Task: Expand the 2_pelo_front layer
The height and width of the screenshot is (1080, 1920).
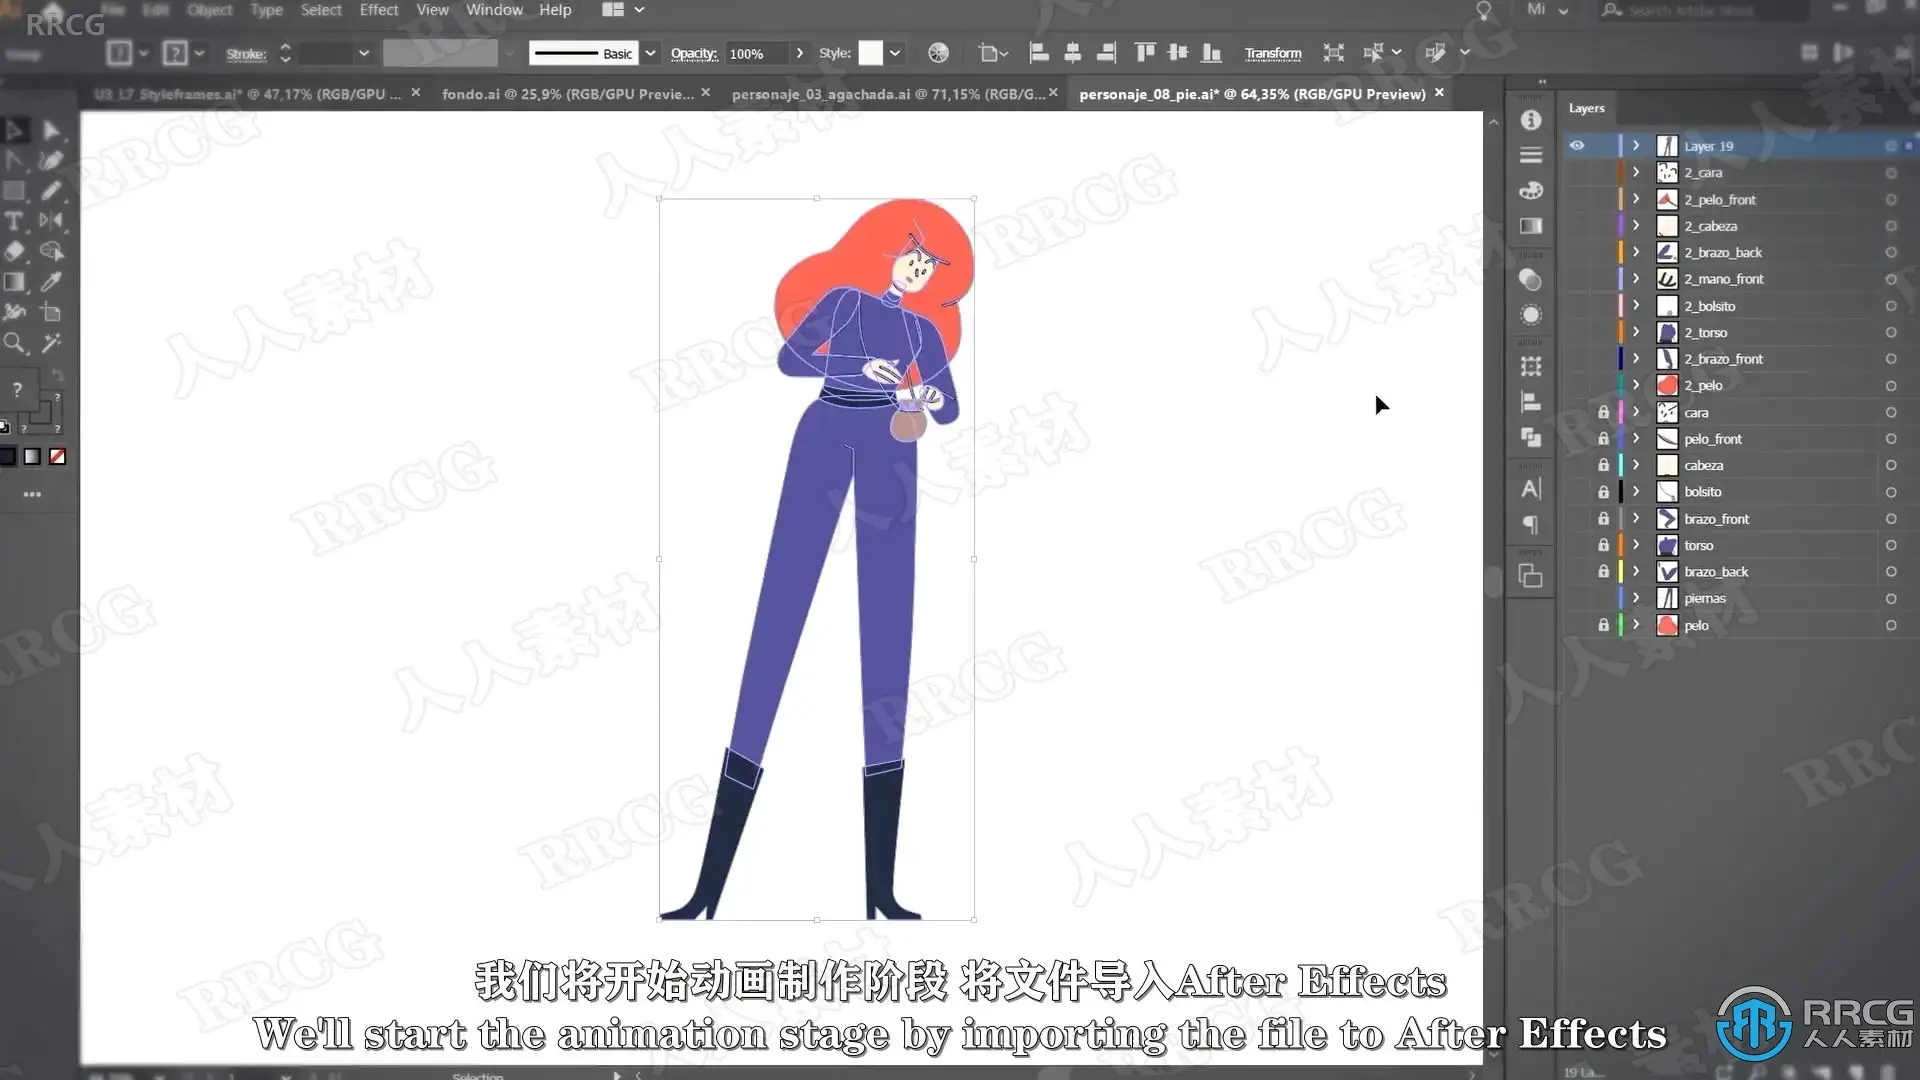Action: point(1636,199)
